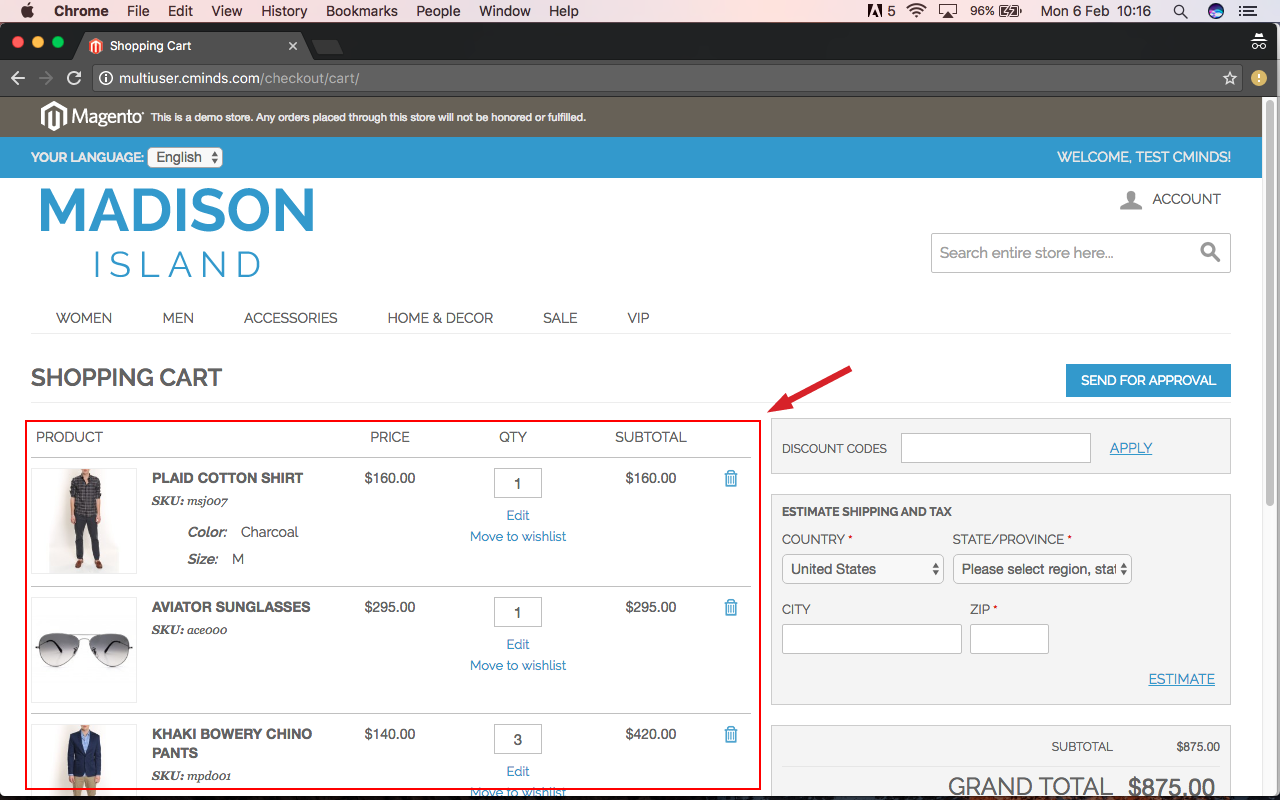Viewport: 1280px width, 800px height.
Task: Open the Khaki Bowery Chino Pants product link
Action: [x=232, y=743]
